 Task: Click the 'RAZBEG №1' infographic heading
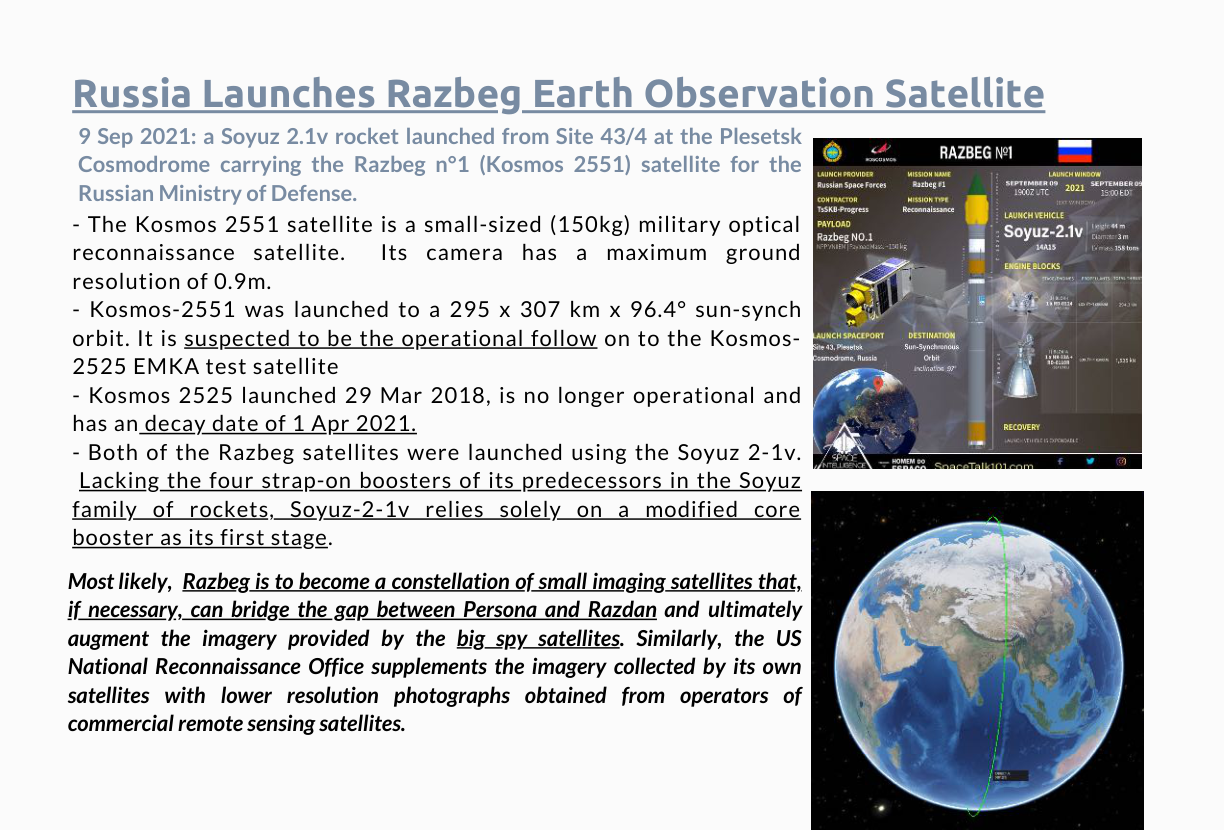point(976,152)
